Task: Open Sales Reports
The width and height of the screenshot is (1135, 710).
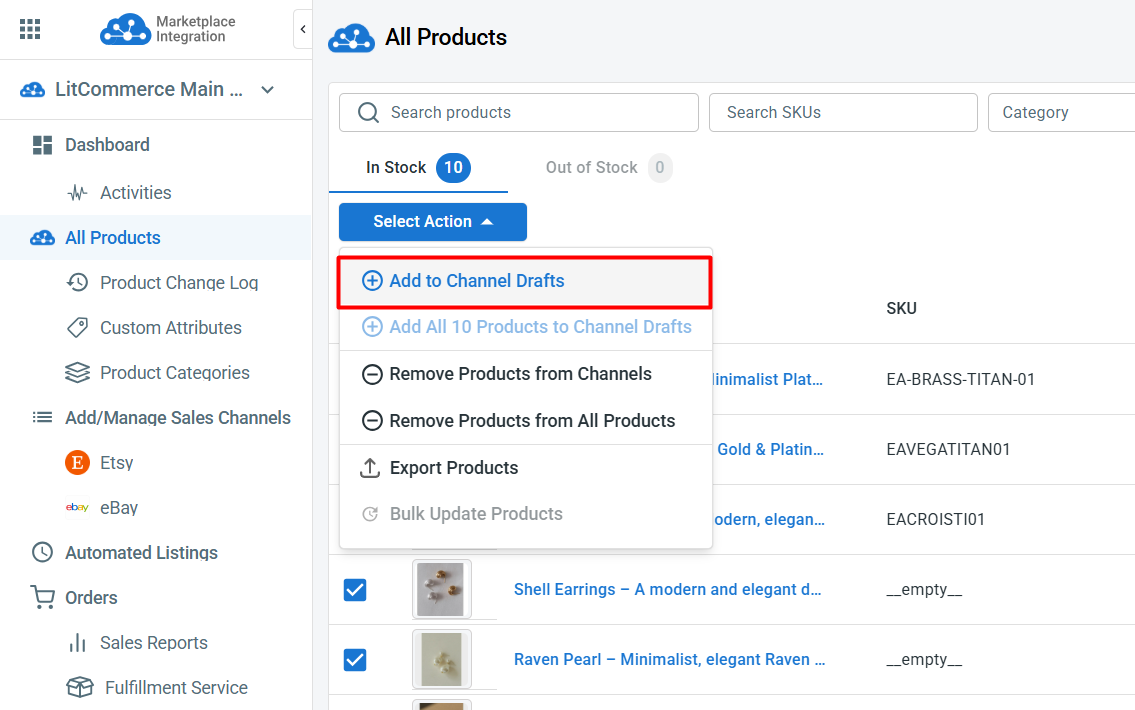Action: click(x=153, y=643)
